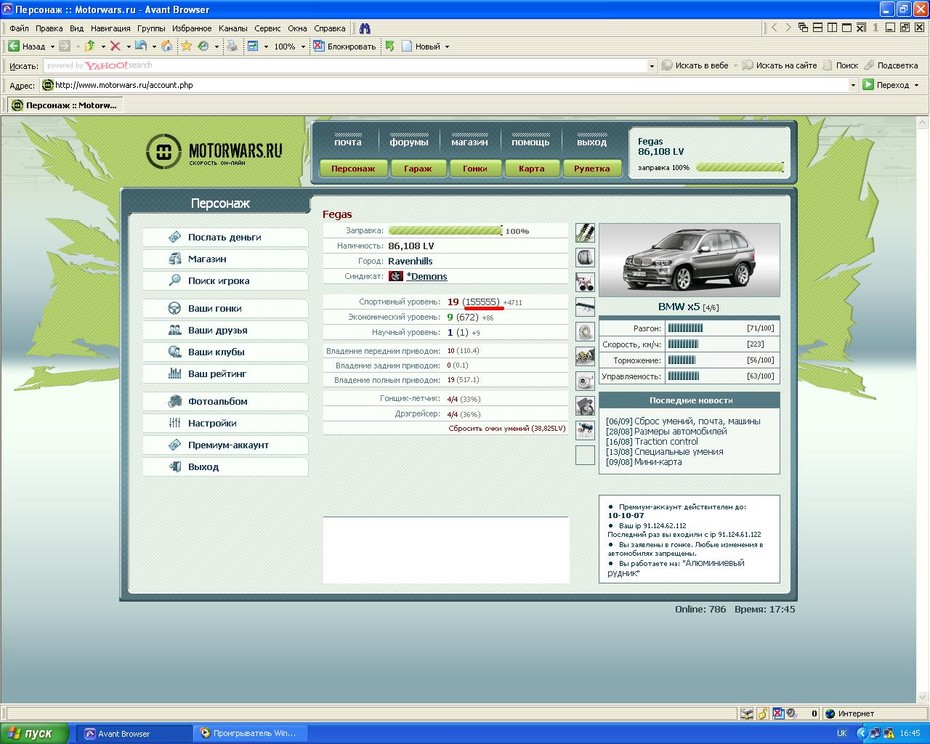Switch to the Гонки green tab
The image size is (930, 744).
tap(474, 168)
